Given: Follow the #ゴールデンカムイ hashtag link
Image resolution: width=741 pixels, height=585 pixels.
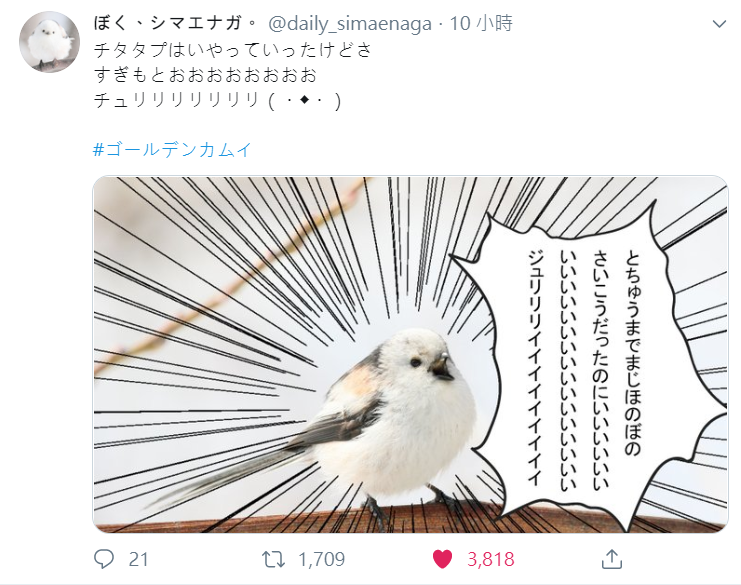Looking at the screenshot, I should (x=173, y=150).
